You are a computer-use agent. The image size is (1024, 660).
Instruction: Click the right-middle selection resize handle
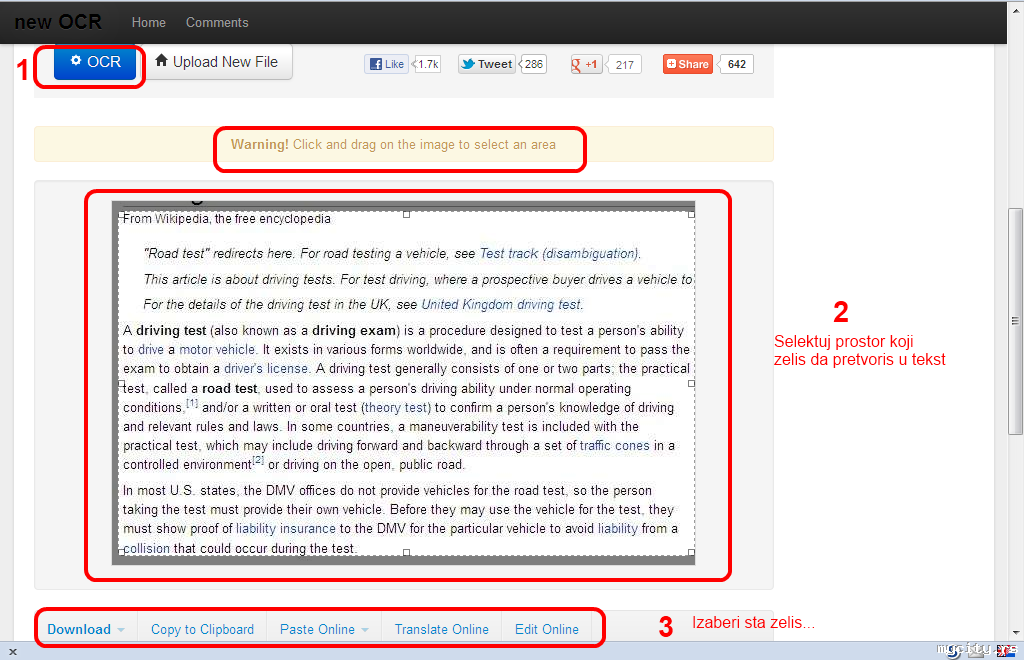pos(691,384)
